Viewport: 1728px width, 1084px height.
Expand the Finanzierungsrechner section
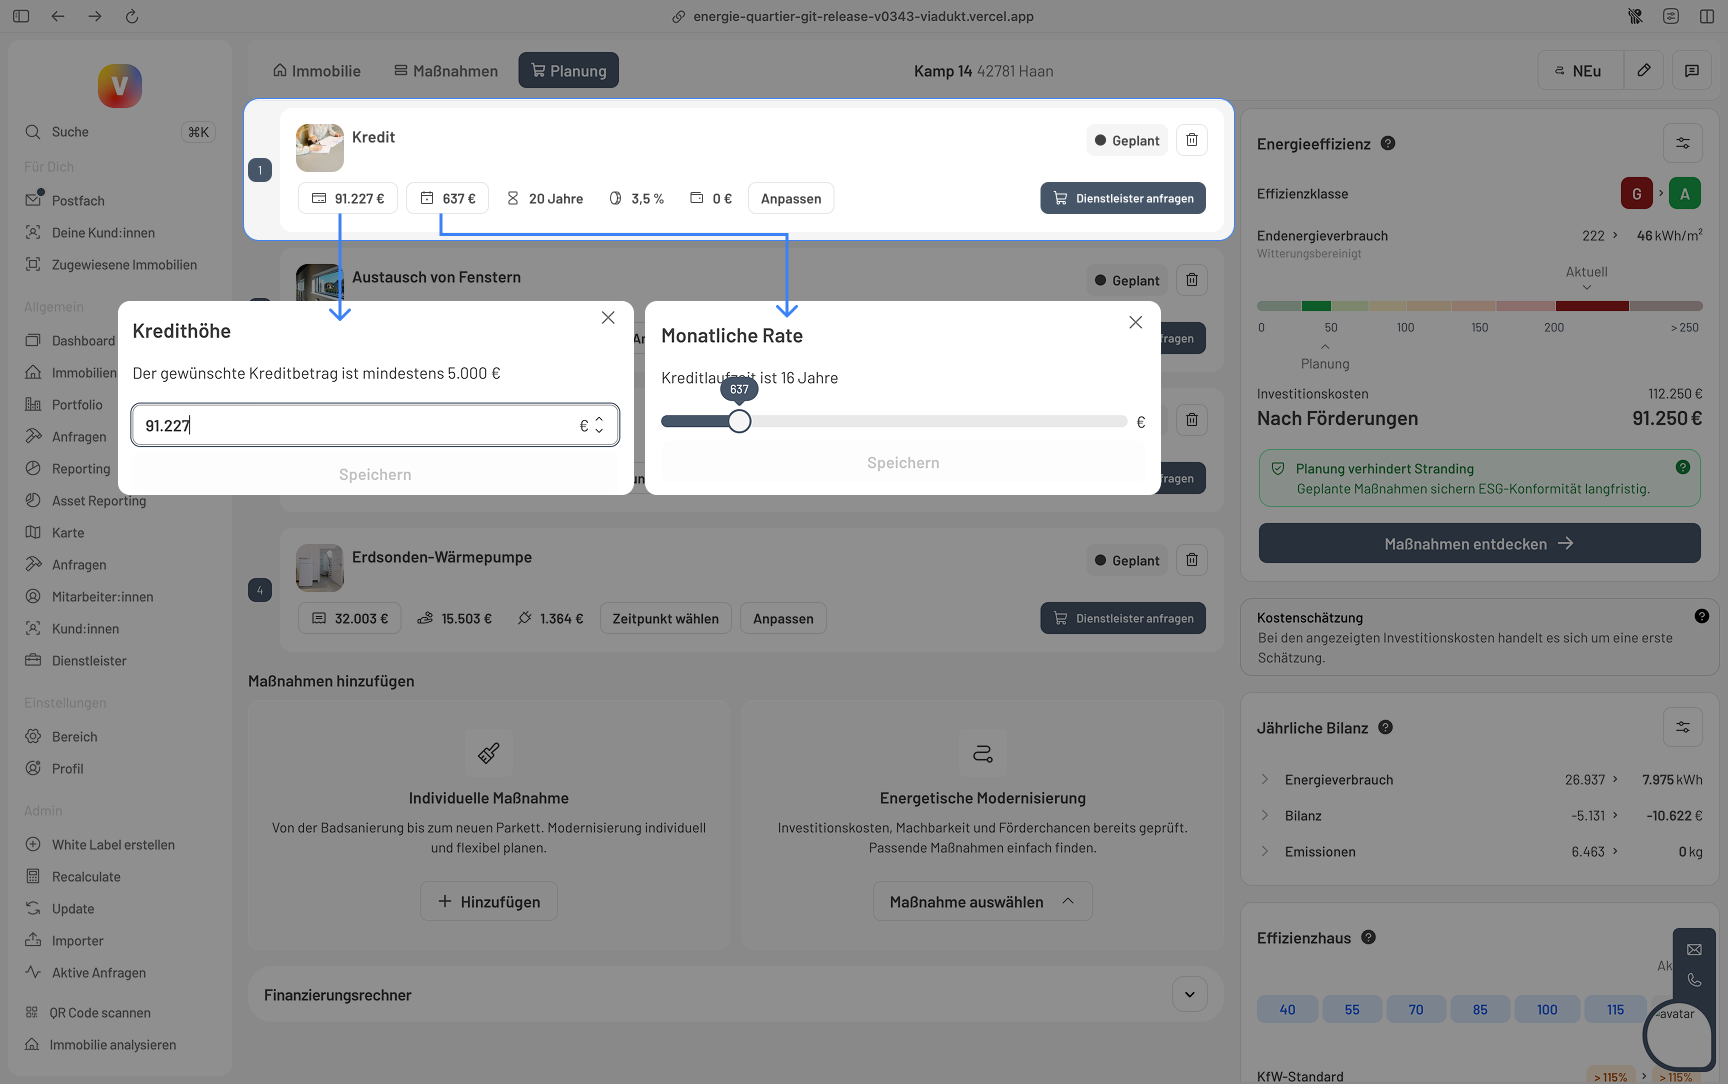coord(1189,995)
